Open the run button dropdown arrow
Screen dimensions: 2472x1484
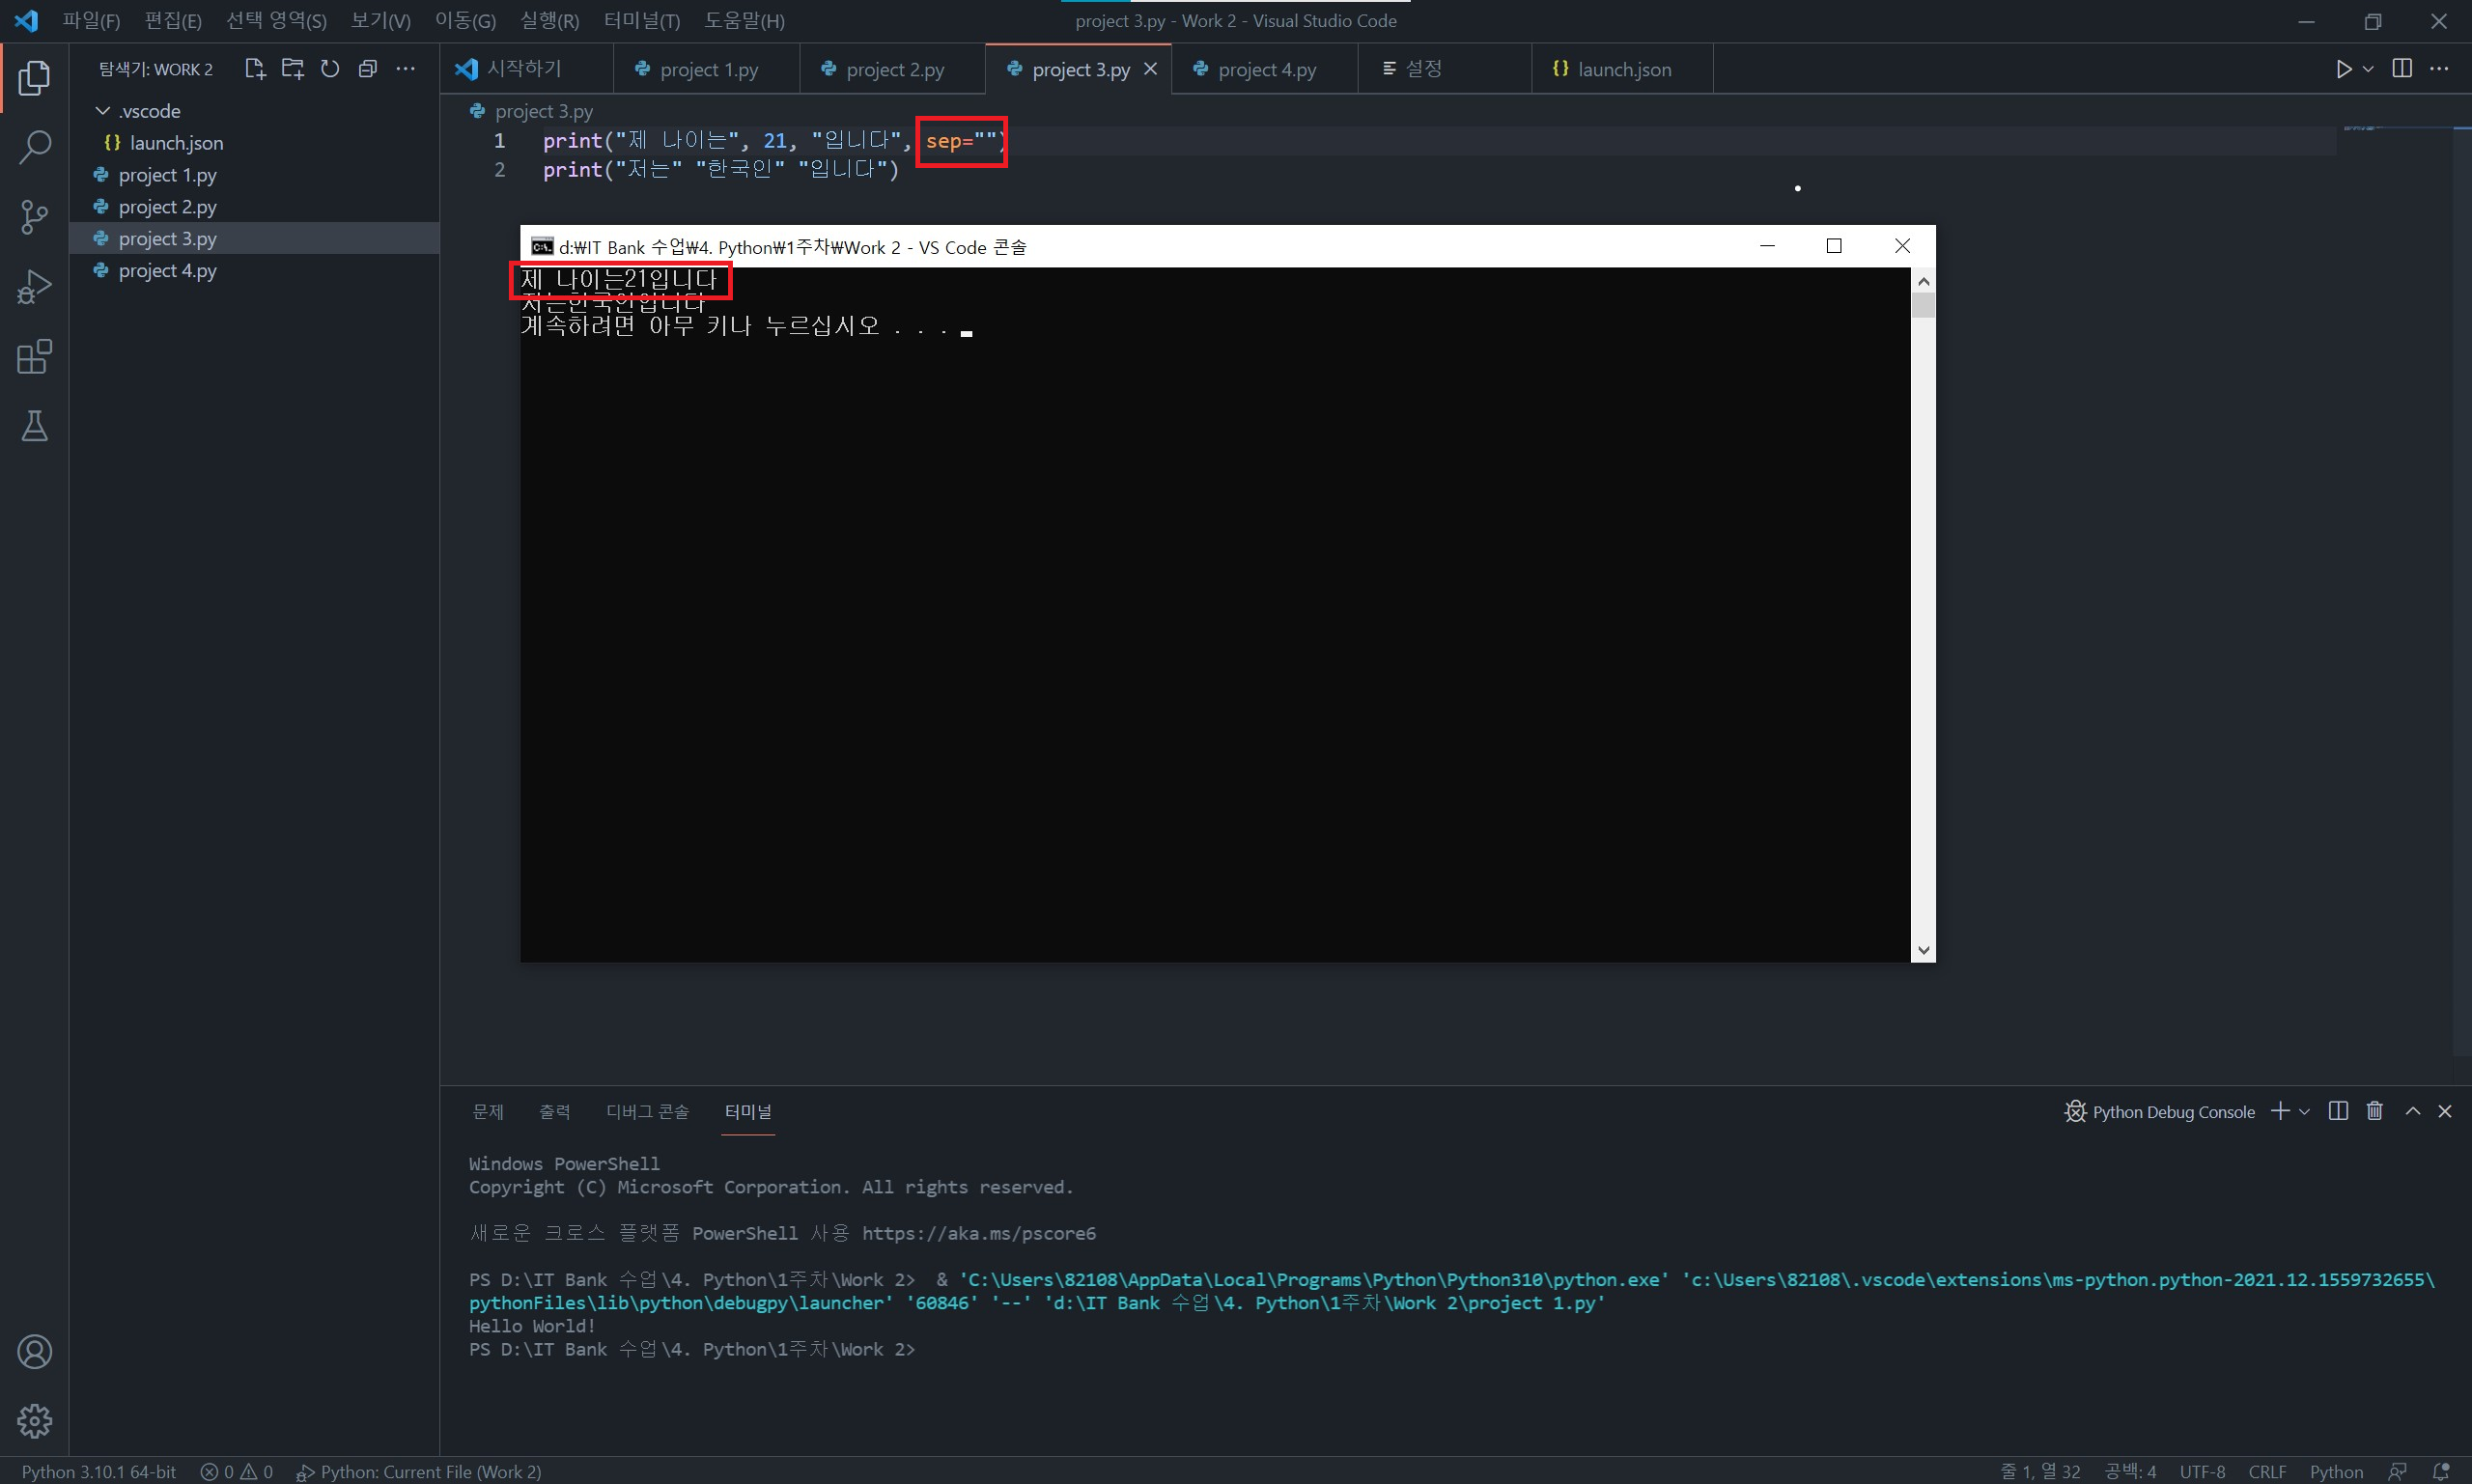point(2369,69)
